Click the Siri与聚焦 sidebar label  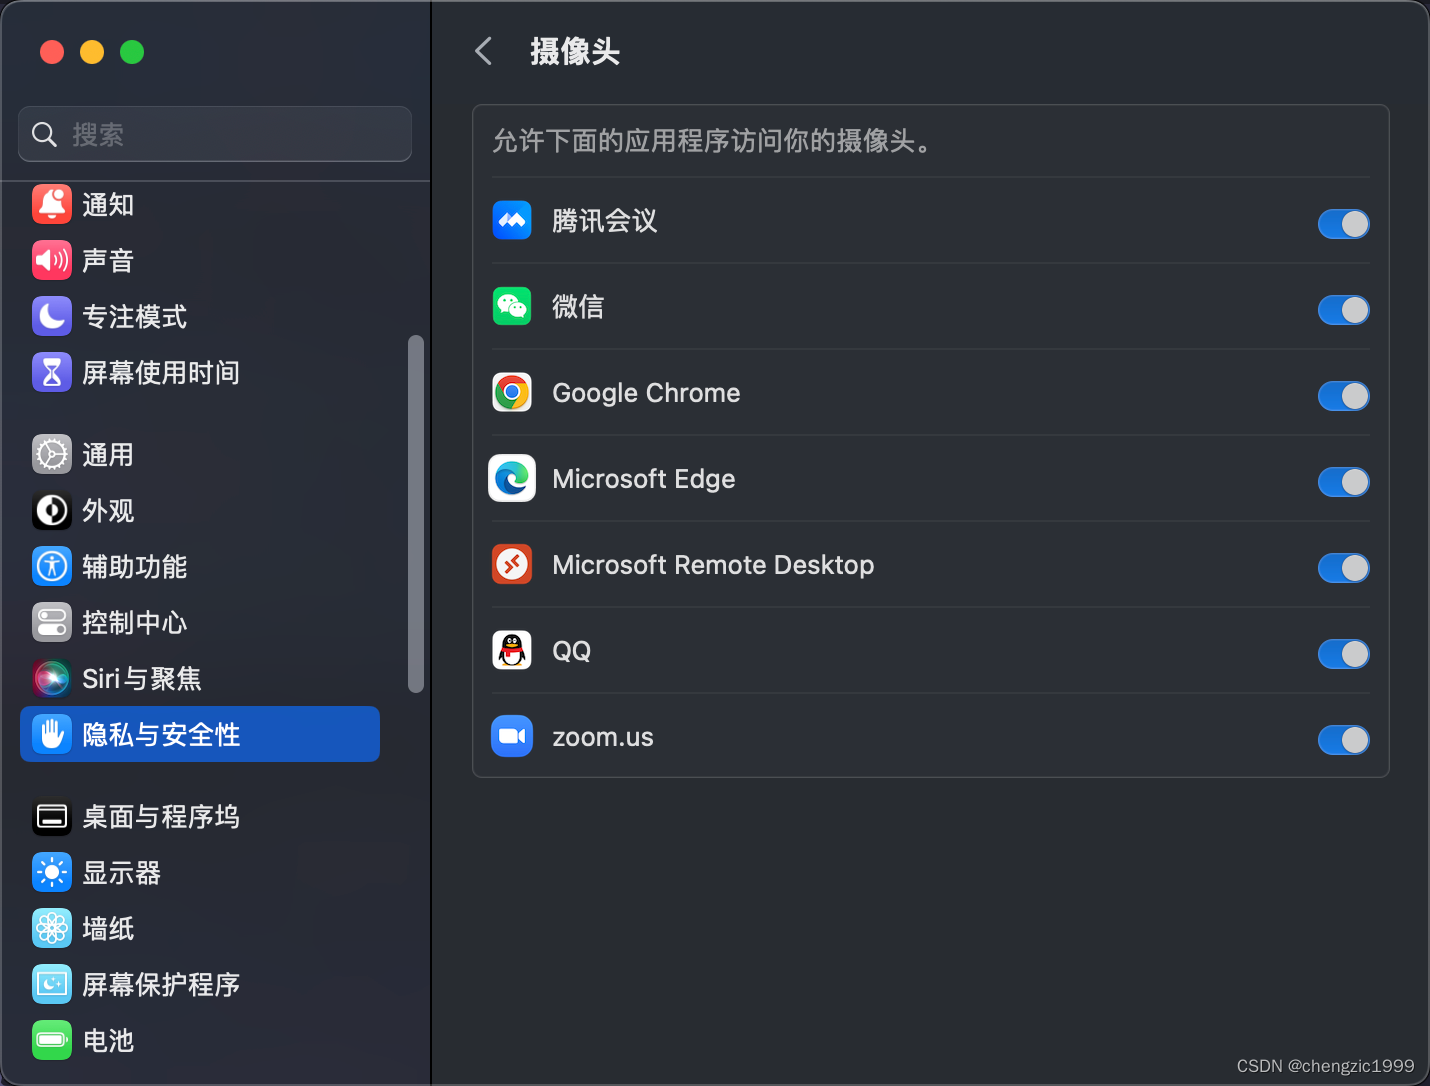pyautogui.click(x=142, y=679)
